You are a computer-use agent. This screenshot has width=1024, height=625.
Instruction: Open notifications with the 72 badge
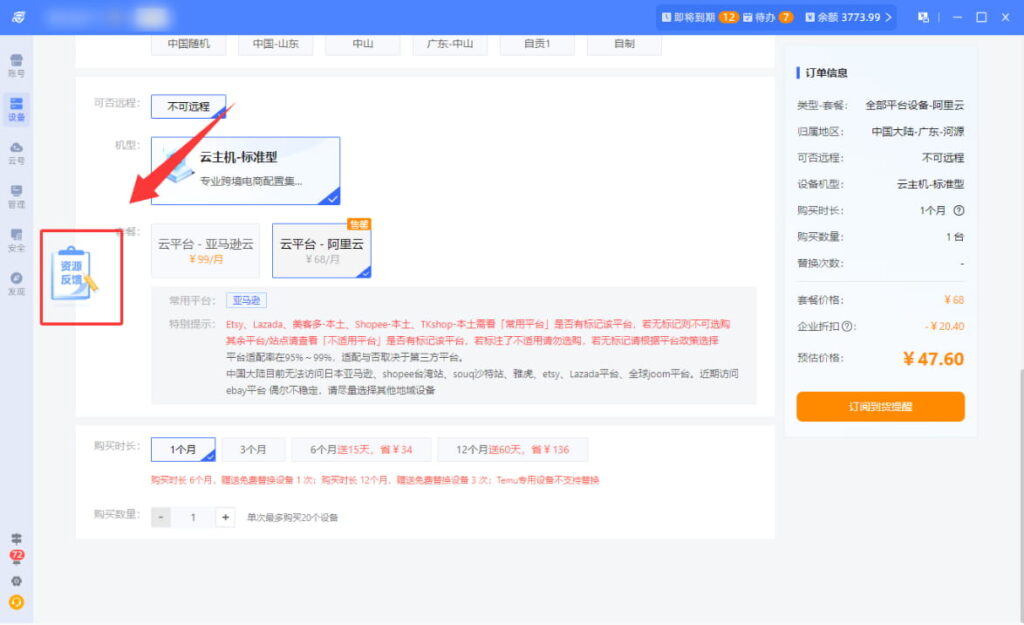click(16, 556)
